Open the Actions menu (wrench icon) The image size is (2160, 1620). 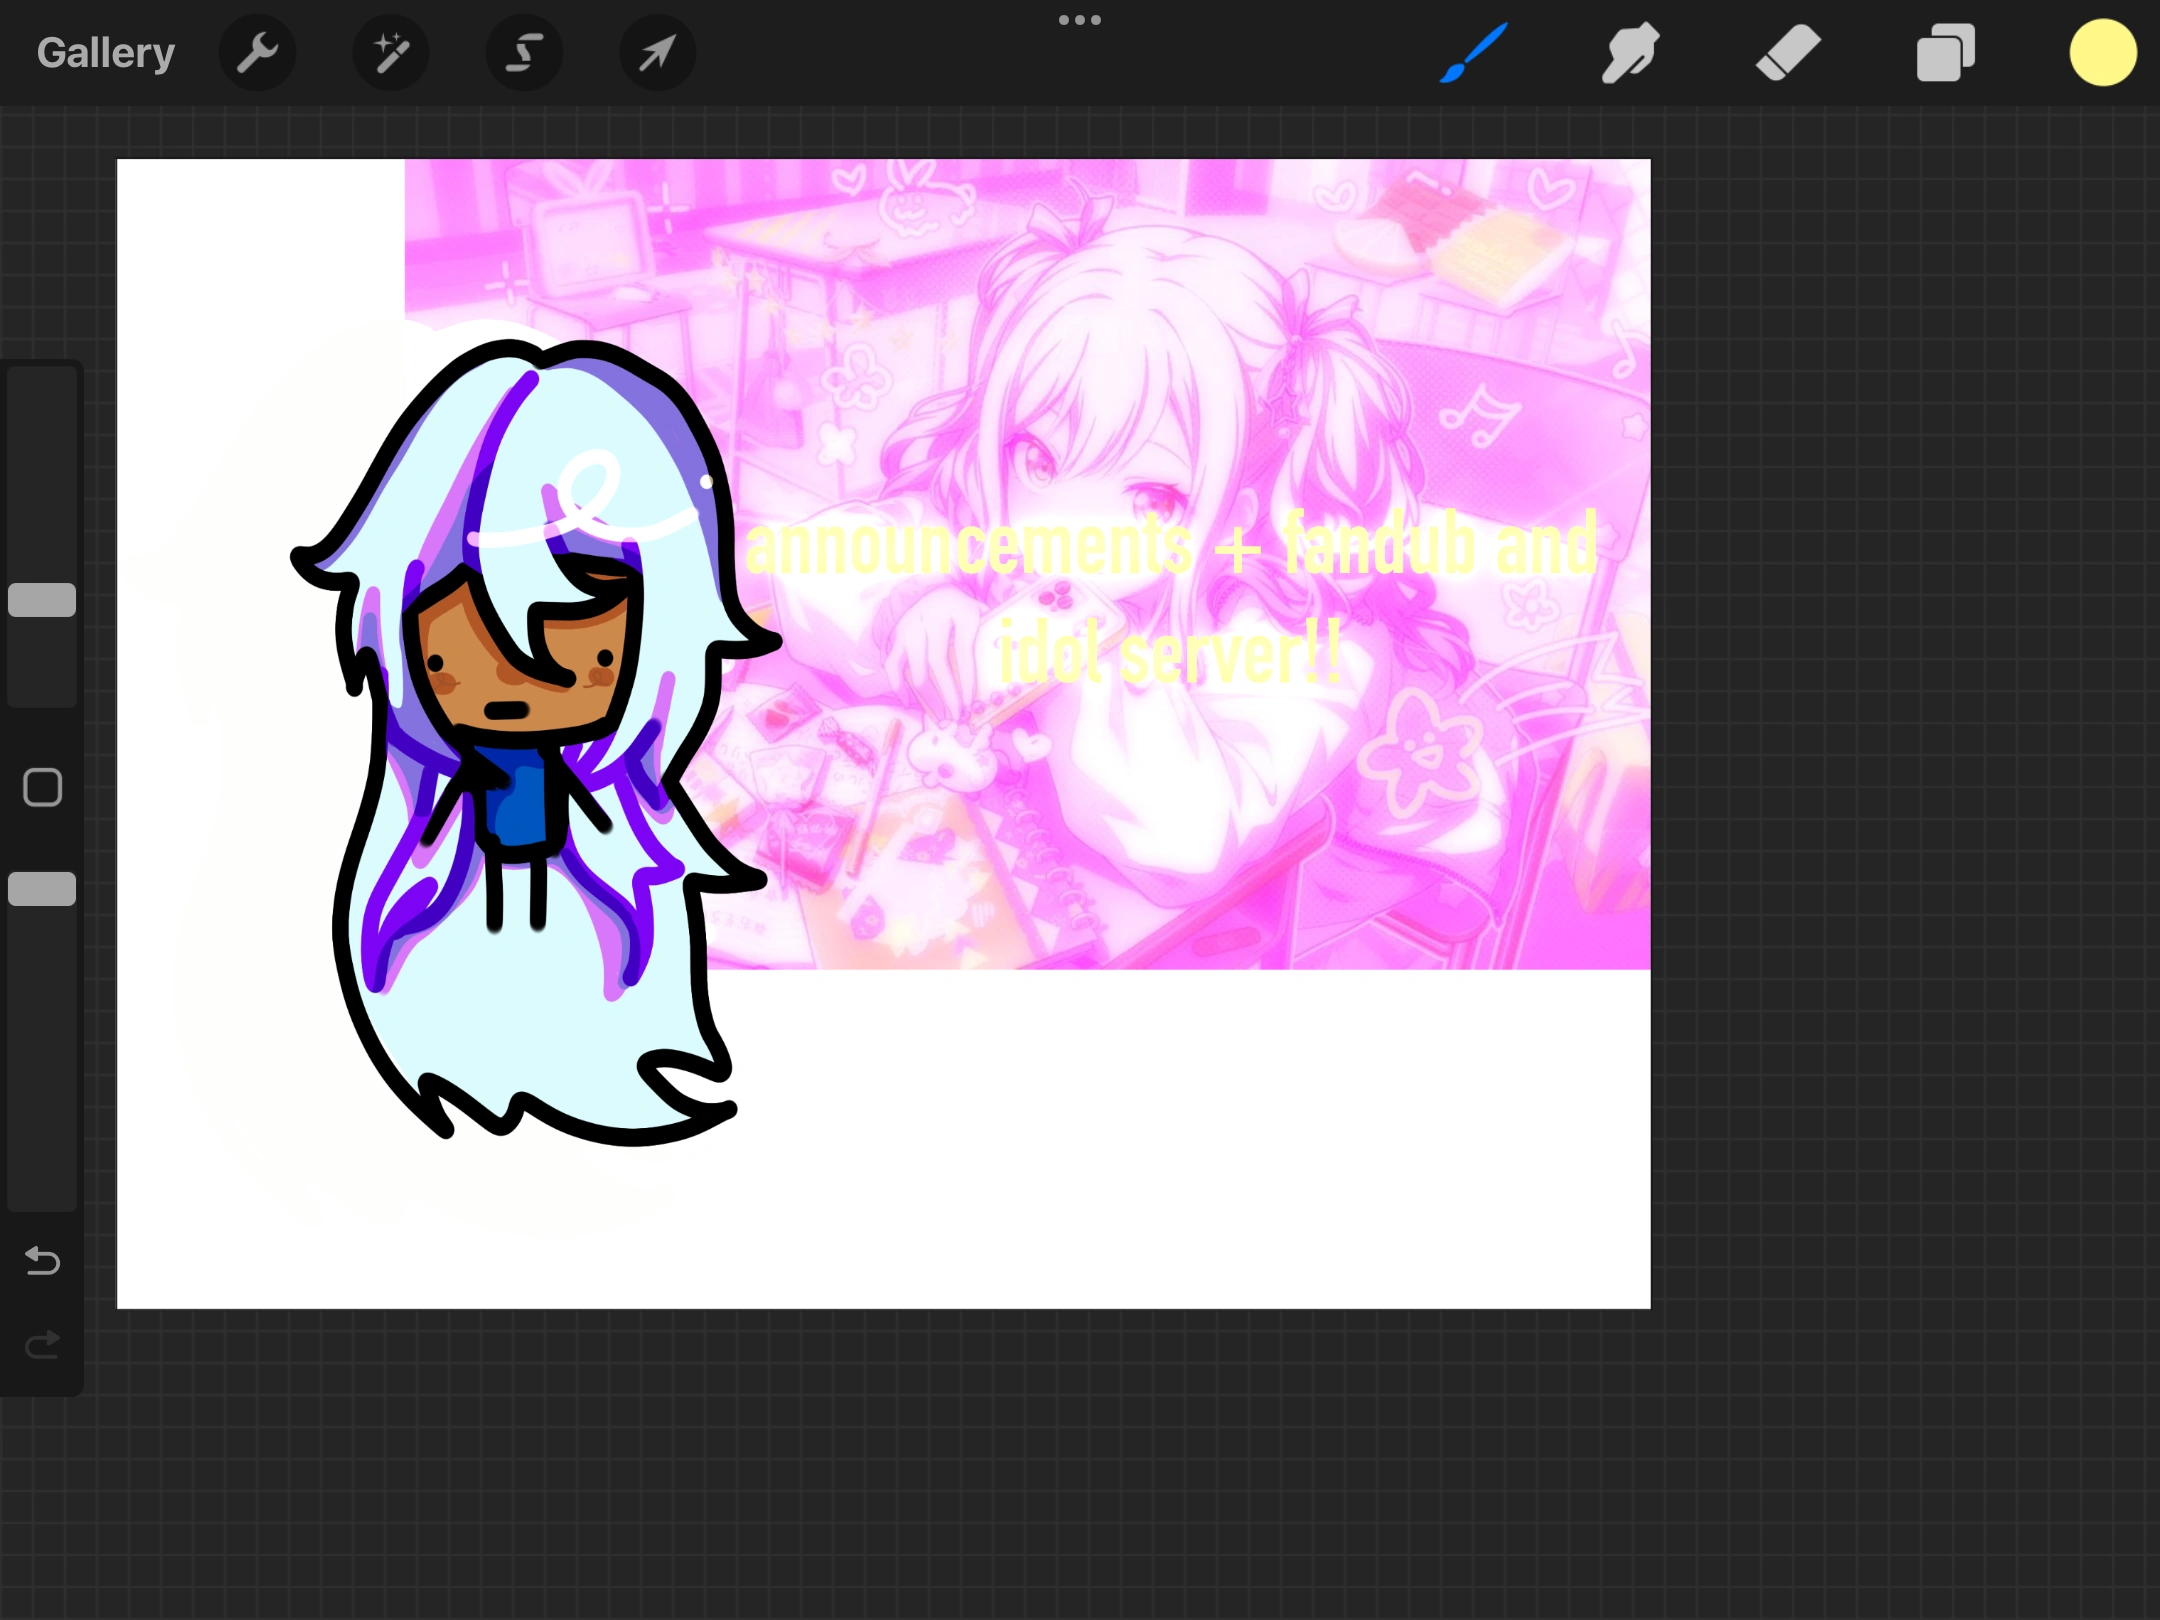point(257,52)
